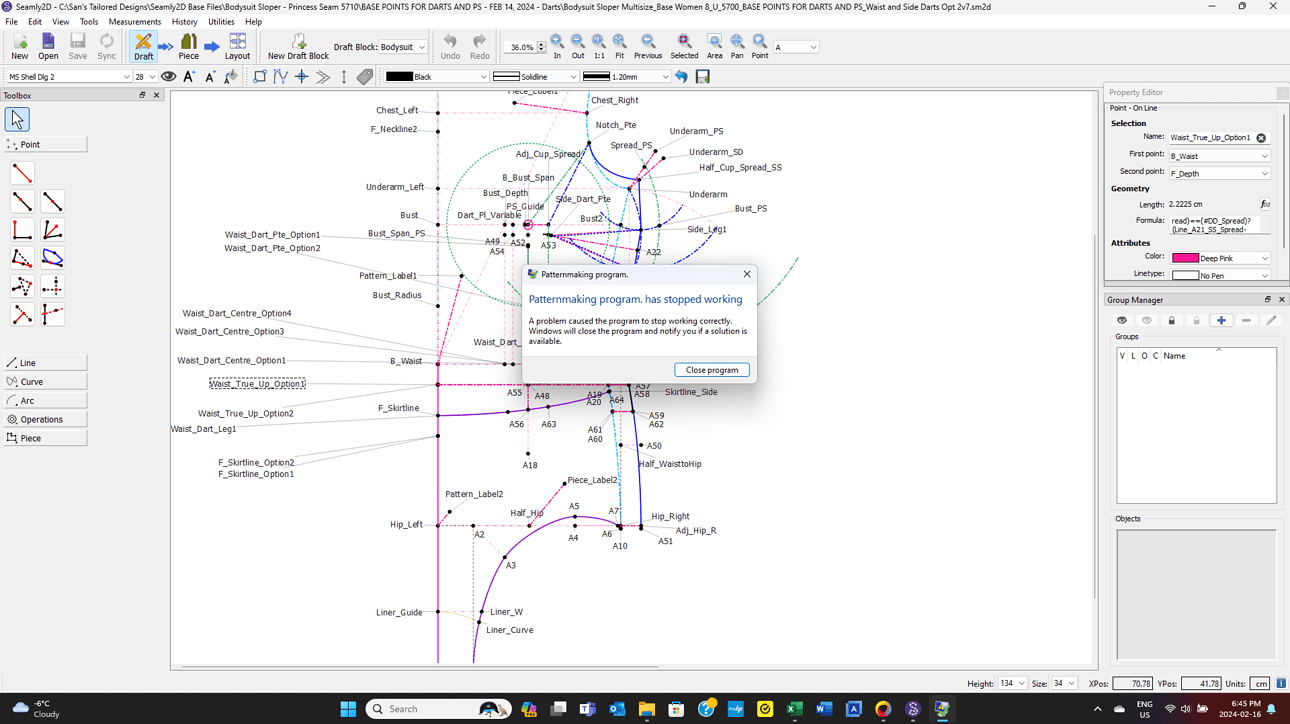
Task: Toggle point name visibility with the eye icon
Action: 169,76
